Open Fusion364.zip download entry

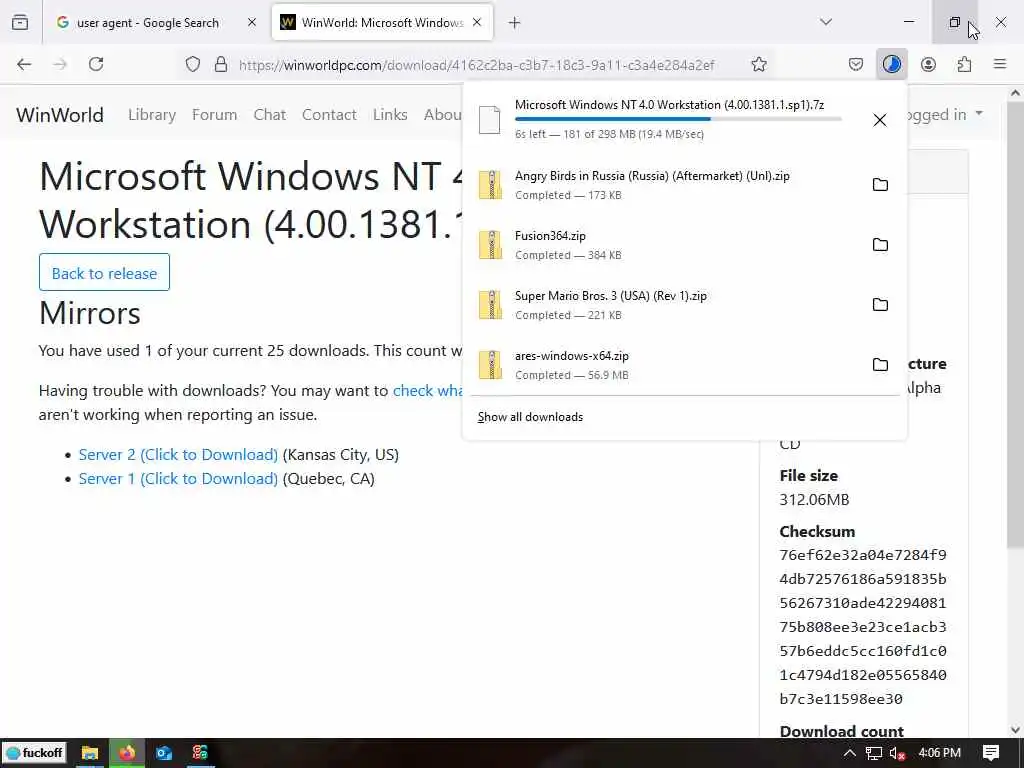662,245
